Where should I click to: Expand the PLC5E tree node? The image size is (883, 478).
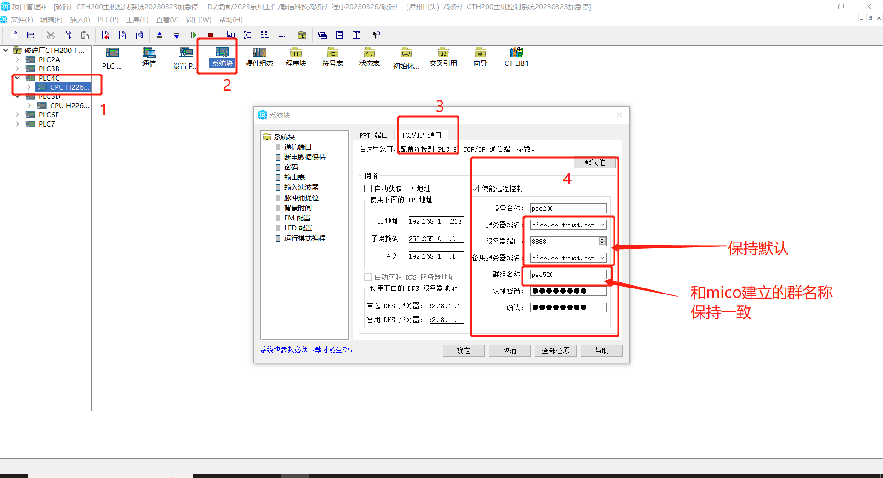click(x=17, y=115)
